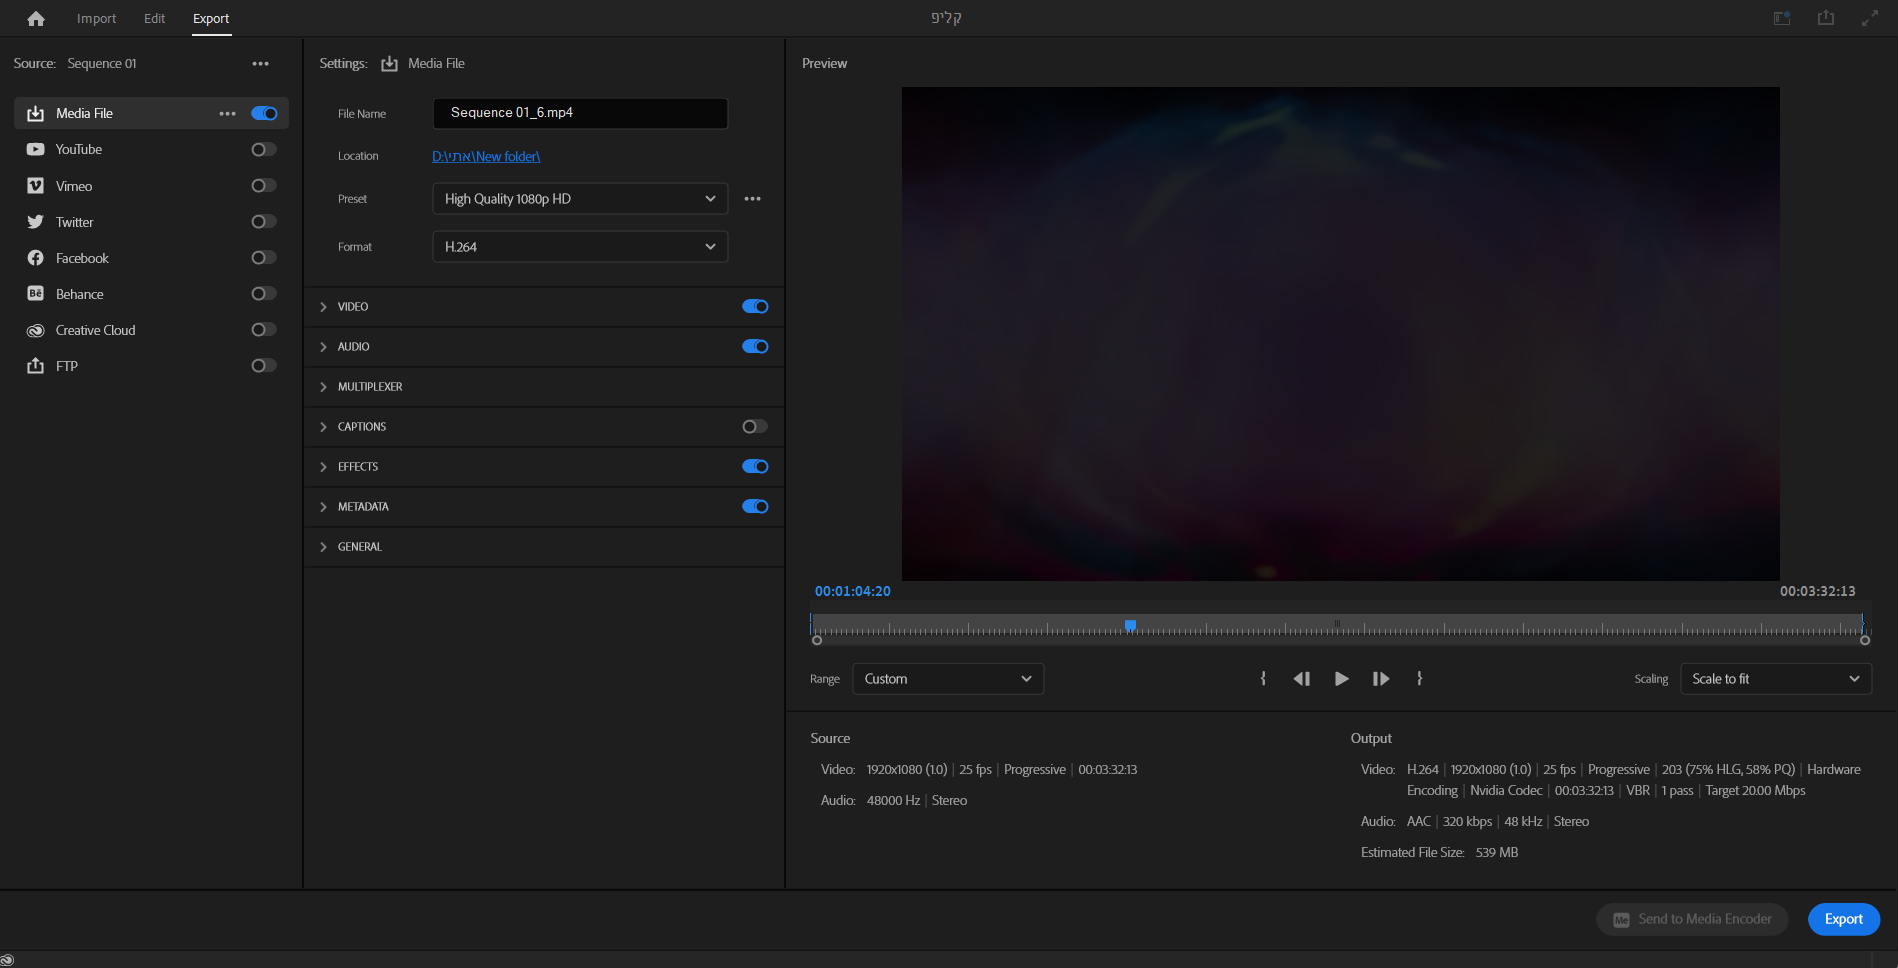1898x968 pixels.
Task: Click the current timecode 00:01:04:20
Action: coord(852,591)
